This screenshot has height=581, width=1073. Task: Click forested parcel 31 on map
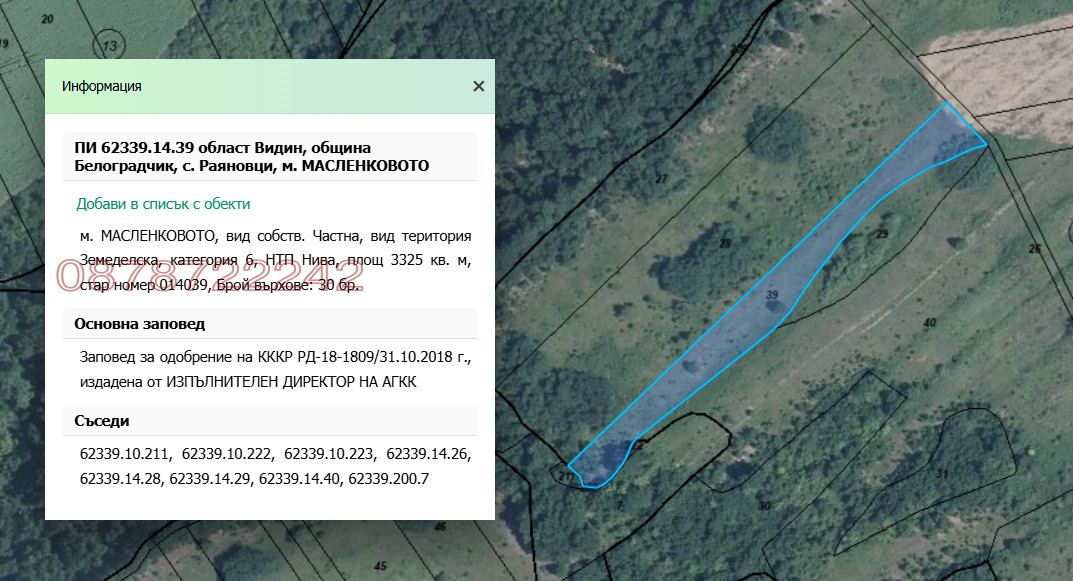pos(941,473)
